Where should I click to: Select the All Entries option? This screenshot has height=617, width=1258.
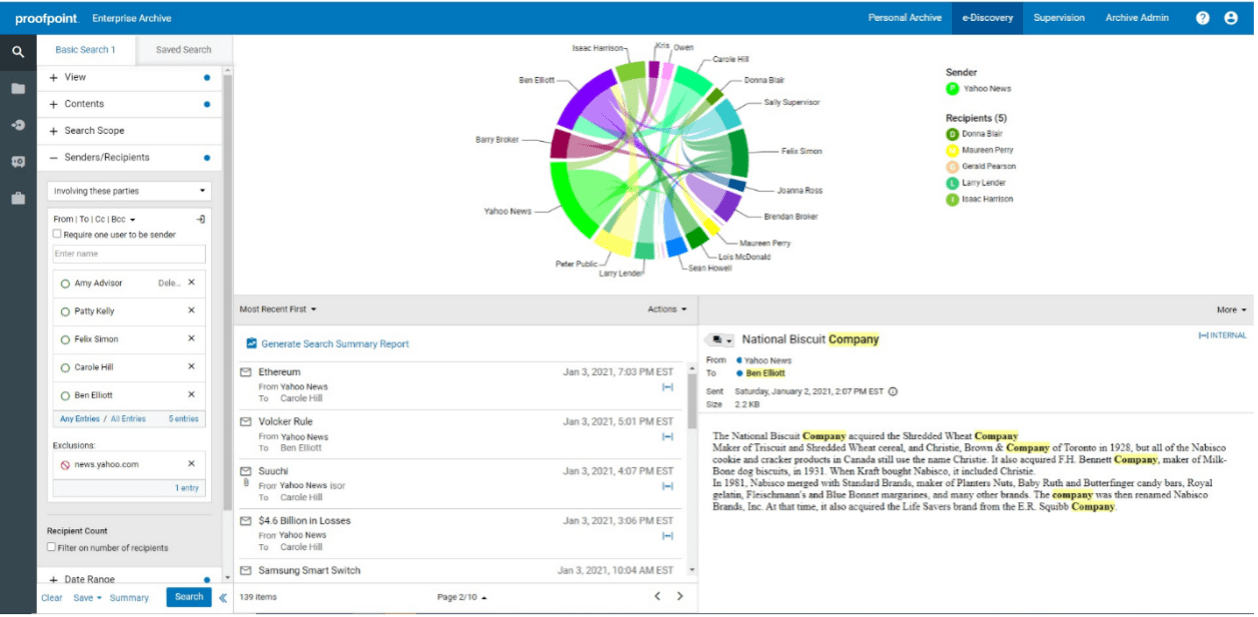[x=128, y=419]
